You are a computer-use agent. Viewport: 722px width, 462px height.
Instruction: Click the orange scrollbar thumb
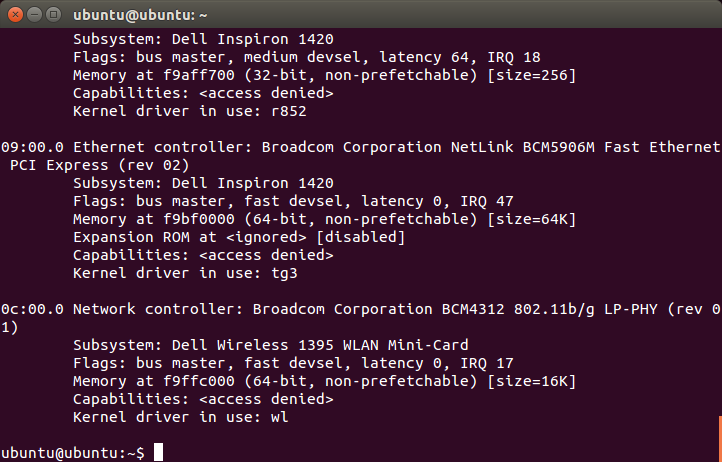(720, 439)
